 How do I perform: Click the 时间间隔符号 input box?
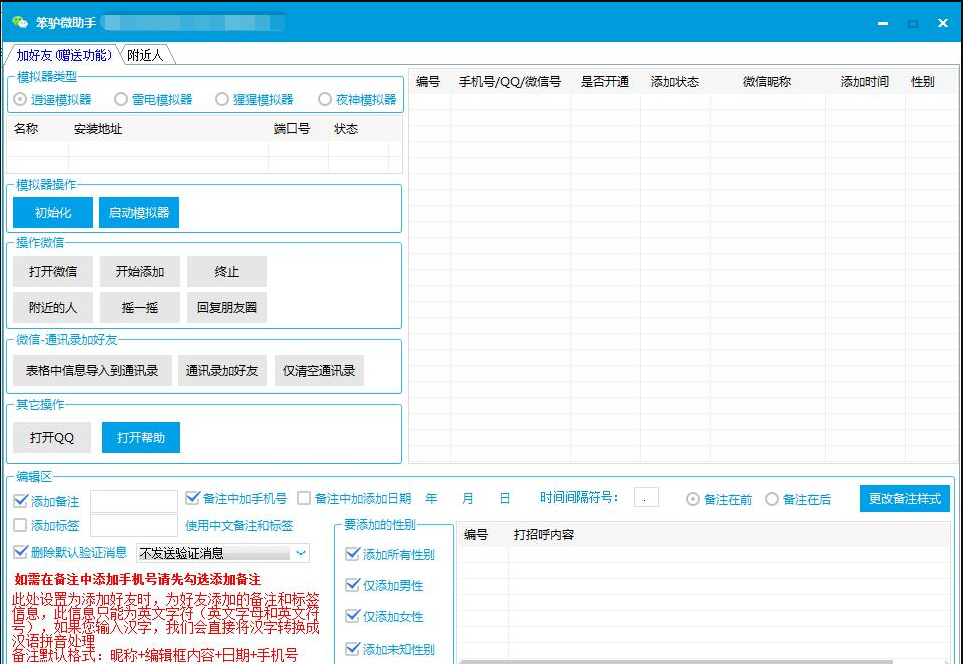[x=646, y=498]
